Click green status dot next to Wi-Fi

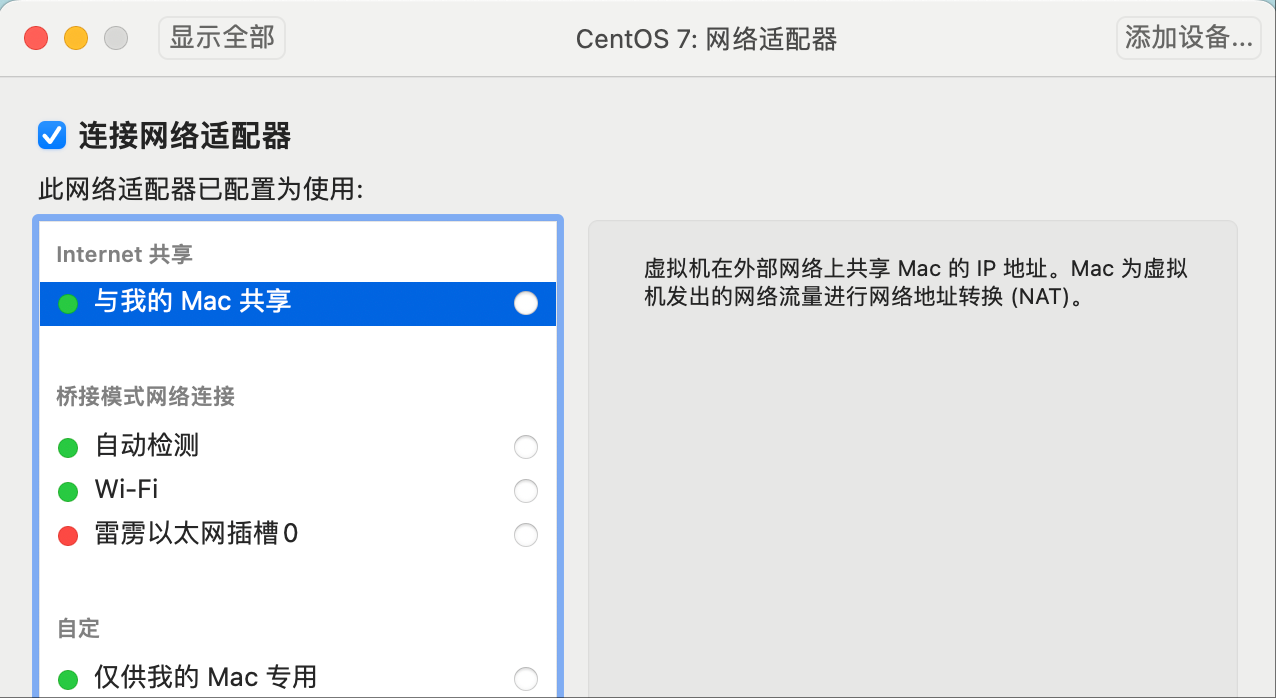68,491
